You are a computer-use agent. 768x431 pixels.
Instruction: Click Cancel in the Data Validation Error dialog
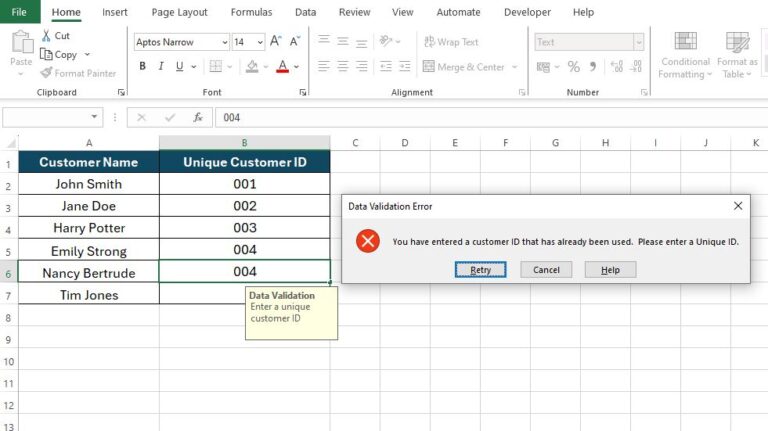click(x=546, y=270)
